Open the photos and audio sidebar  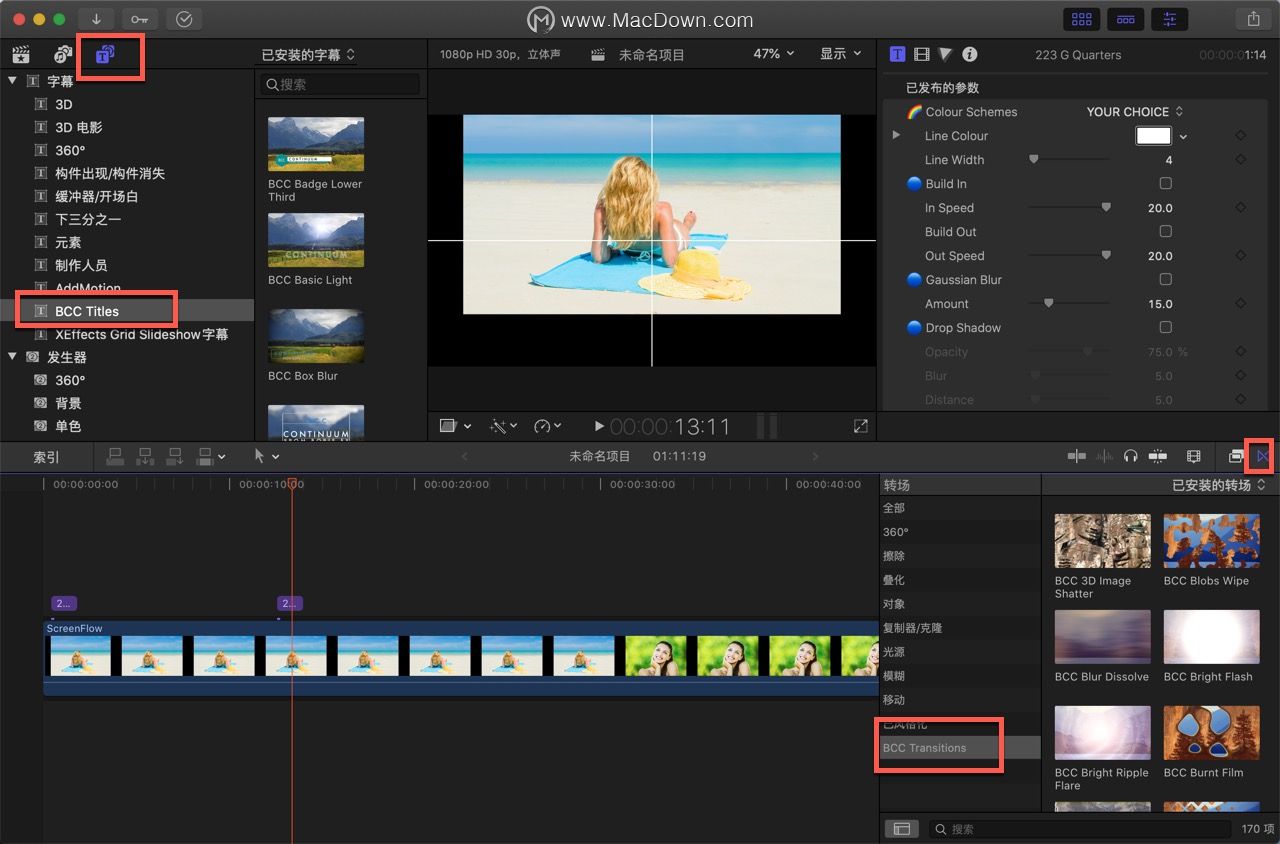63,55
